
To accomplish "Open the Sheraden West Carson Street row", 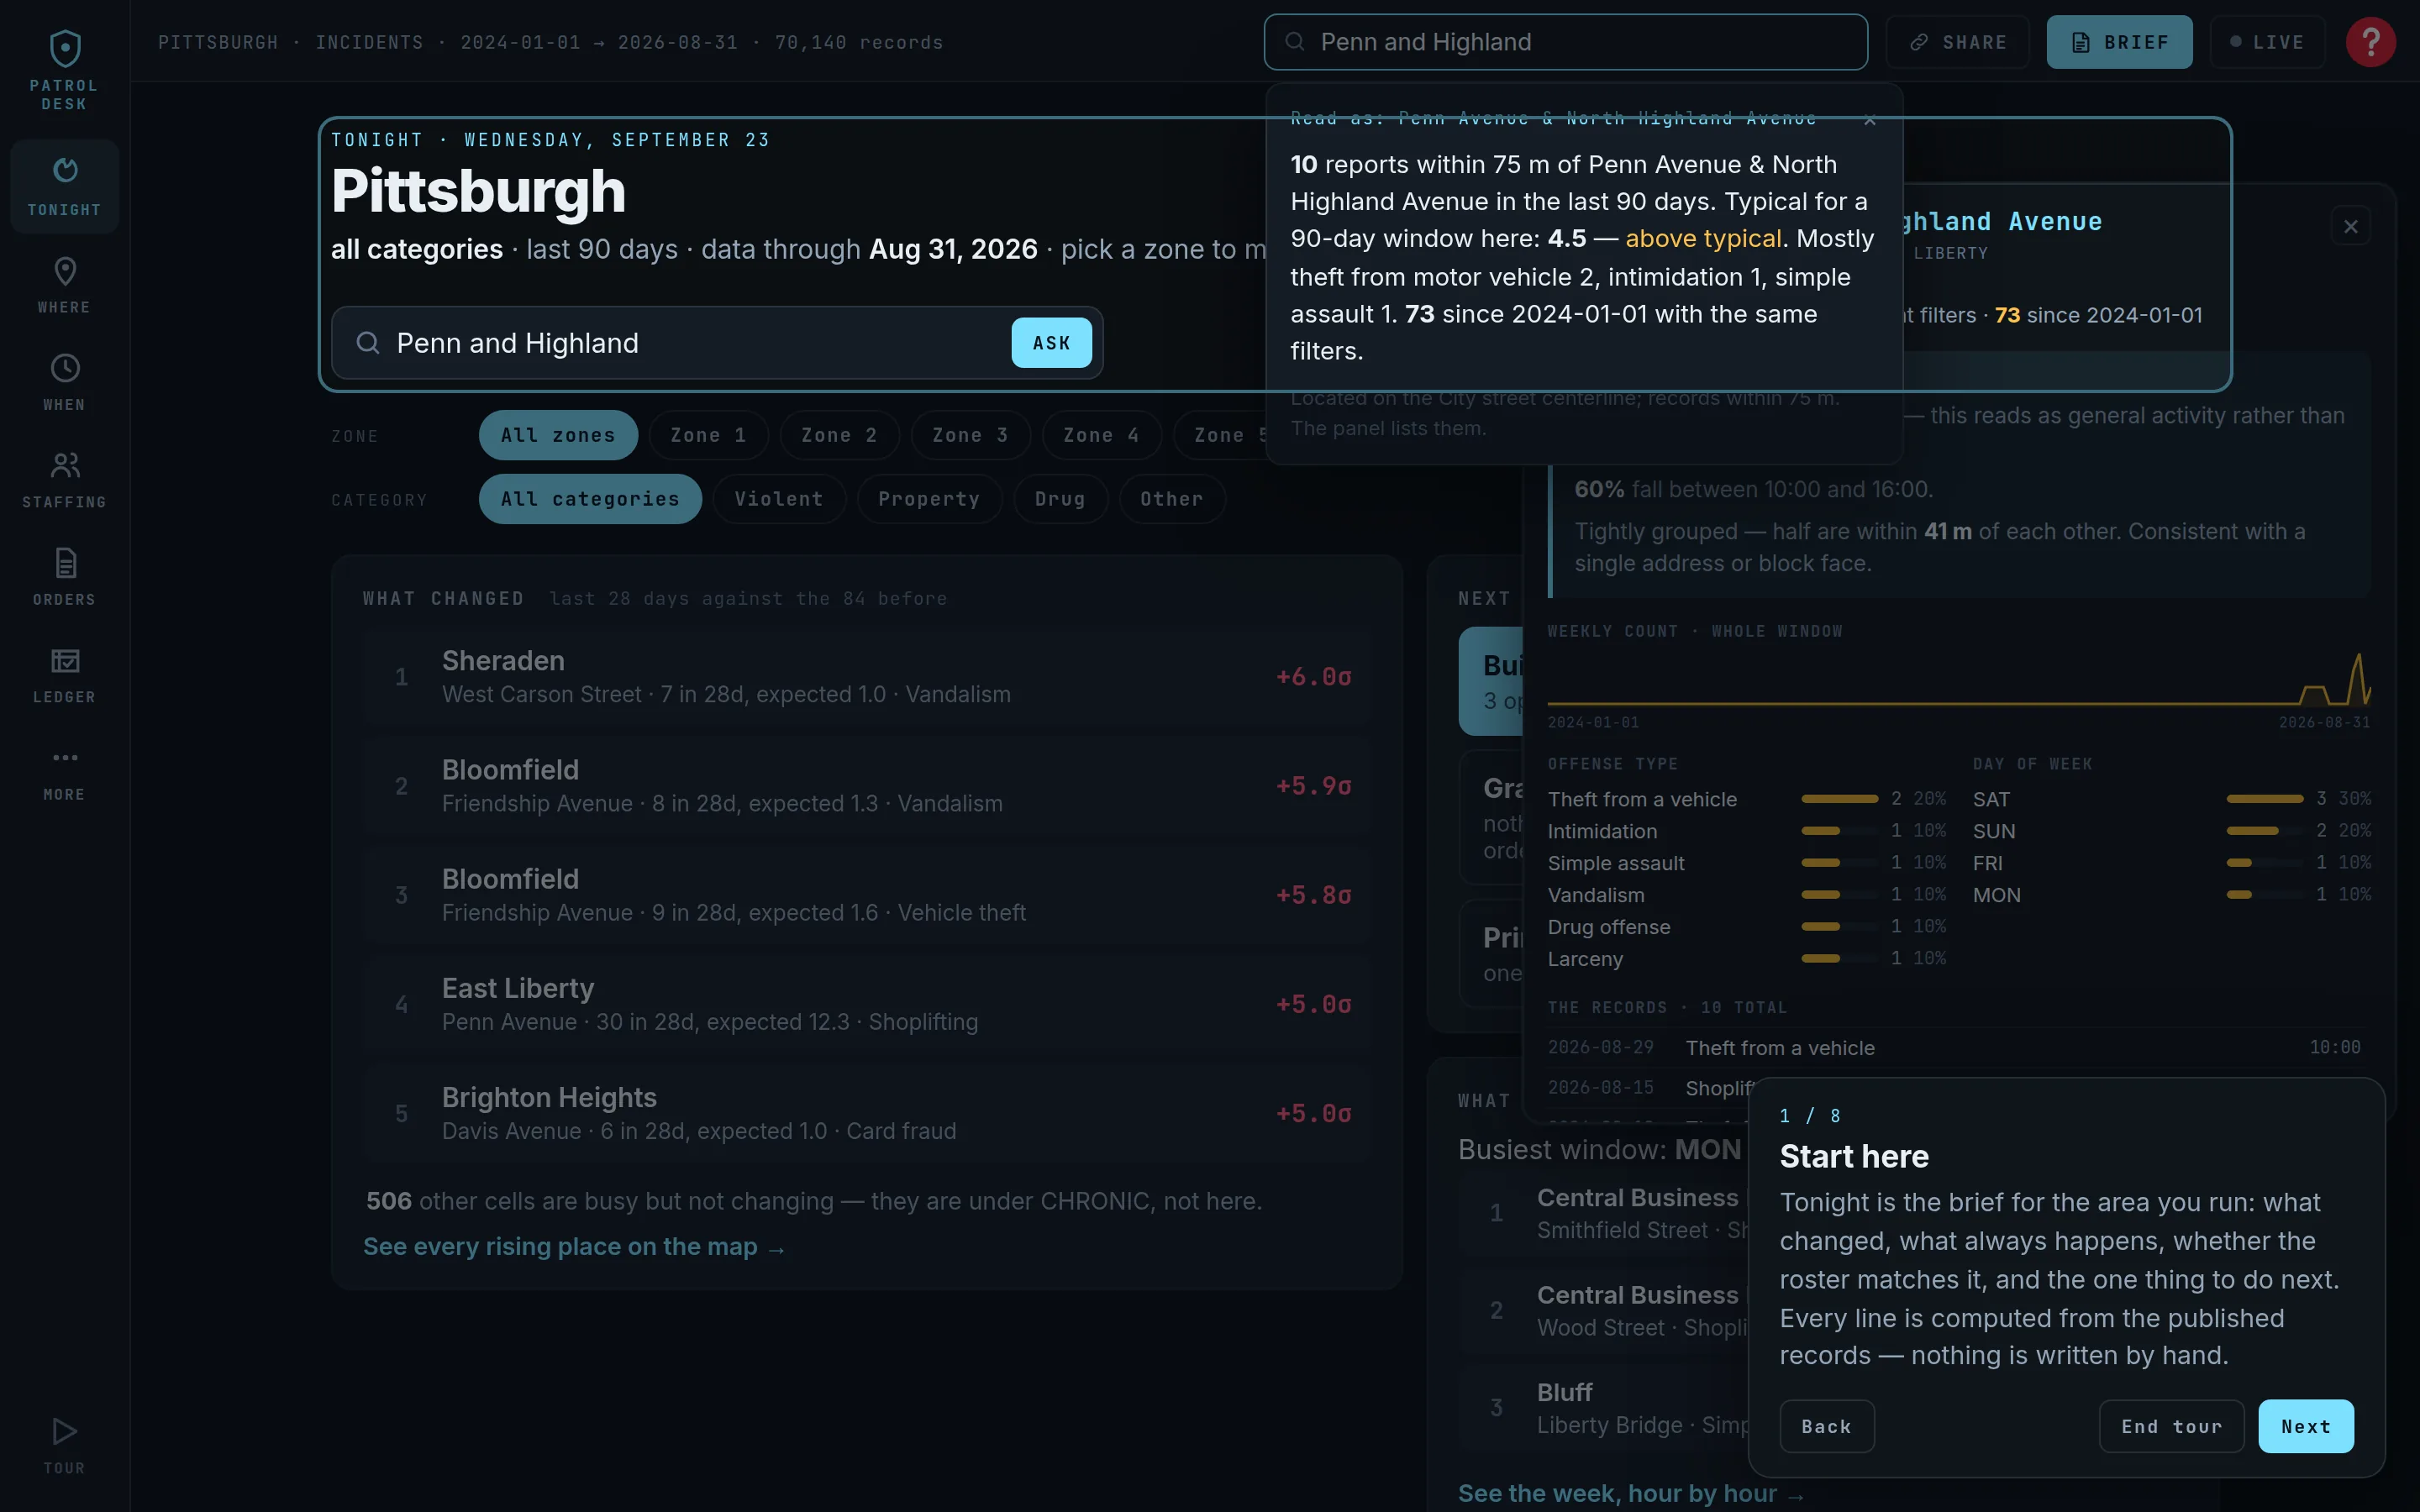I will [x=866, y=677].
